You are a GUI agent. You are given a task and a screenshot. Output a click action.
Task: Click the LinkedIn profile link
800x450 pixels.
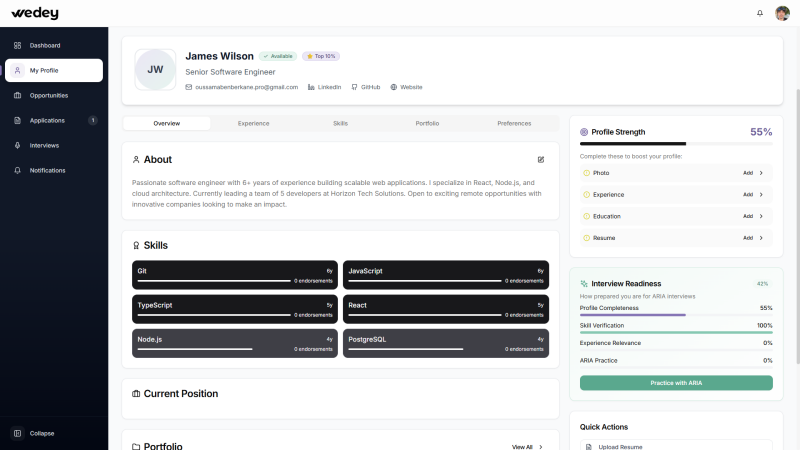coord(324,87)
